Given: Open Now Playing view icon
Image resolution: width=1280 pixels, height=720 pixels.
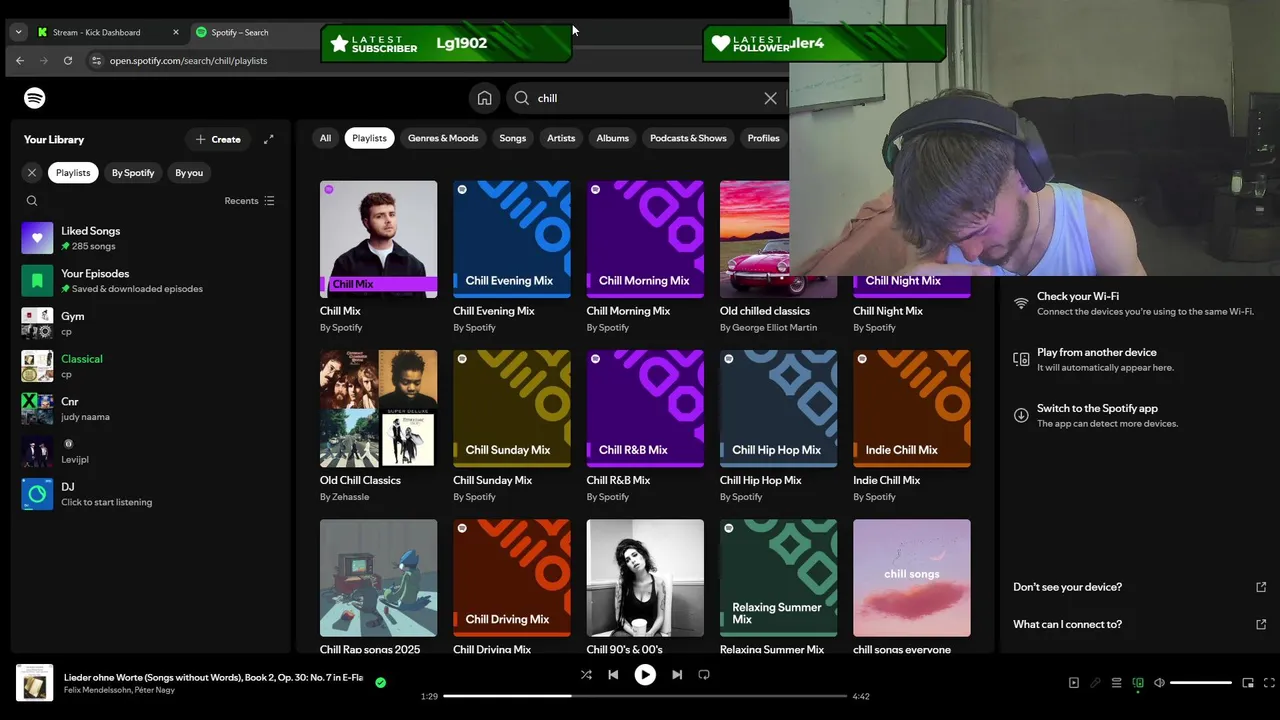Looking at the screenshot, I should [1074, 683].
